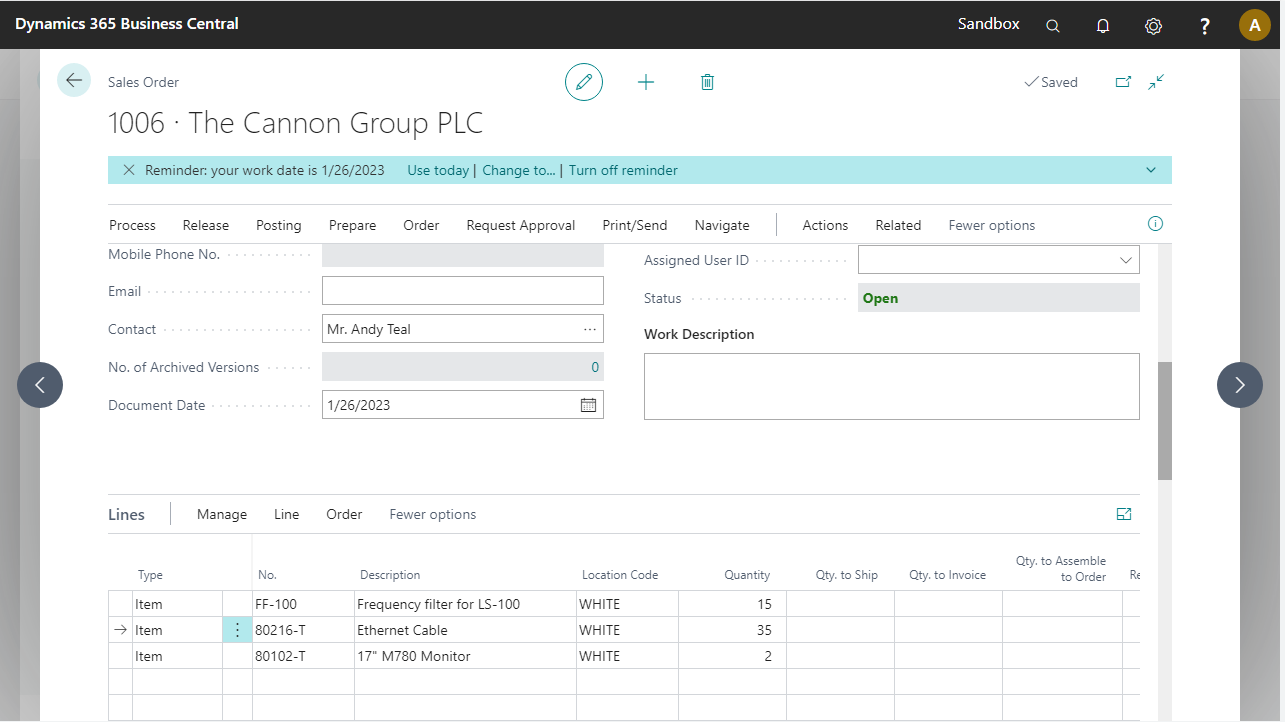Image resolution: width=1285 pixels, height=722 pixels.
Task: Open the Line menu in Lines
Action: [287, 514]
